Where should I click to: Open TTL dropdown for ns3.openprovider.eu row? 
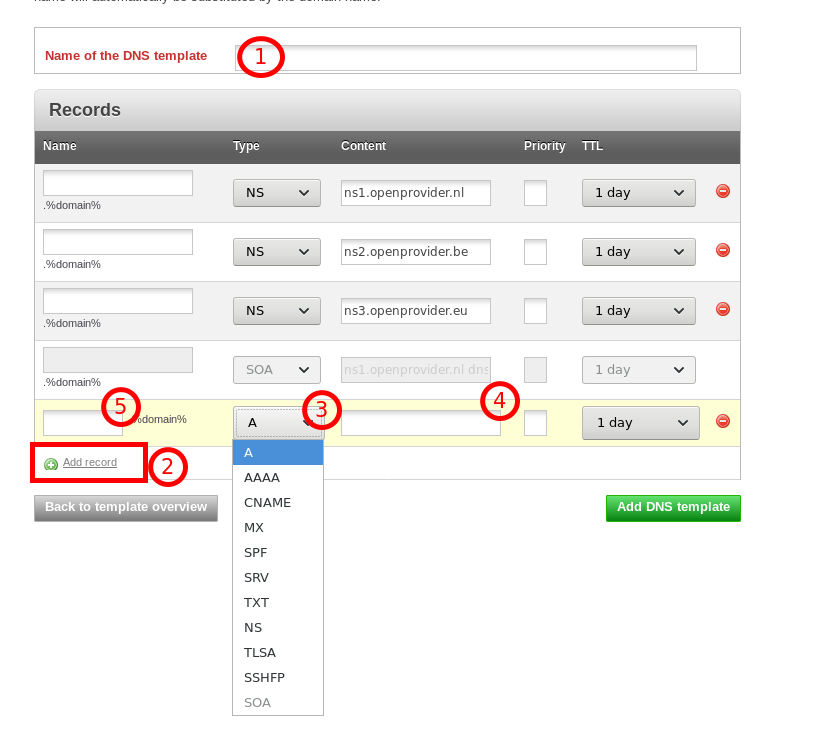tap(639, 311)
